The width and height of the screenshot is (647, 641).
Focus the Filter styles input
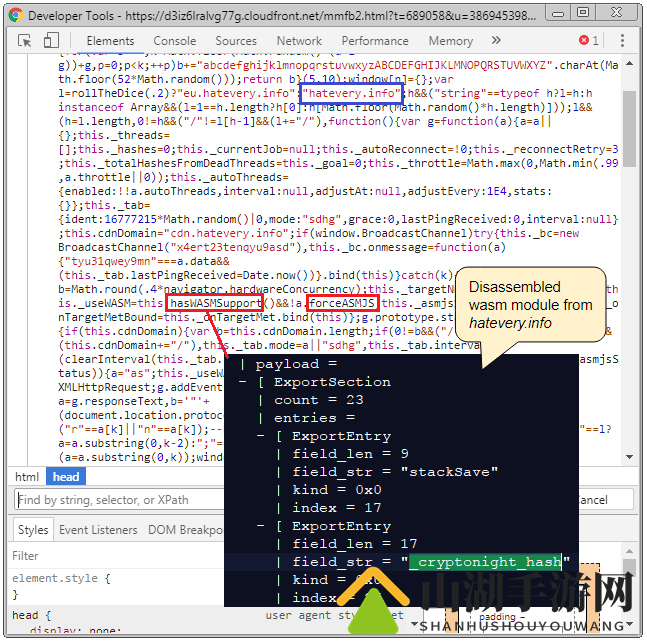[117, 556]
